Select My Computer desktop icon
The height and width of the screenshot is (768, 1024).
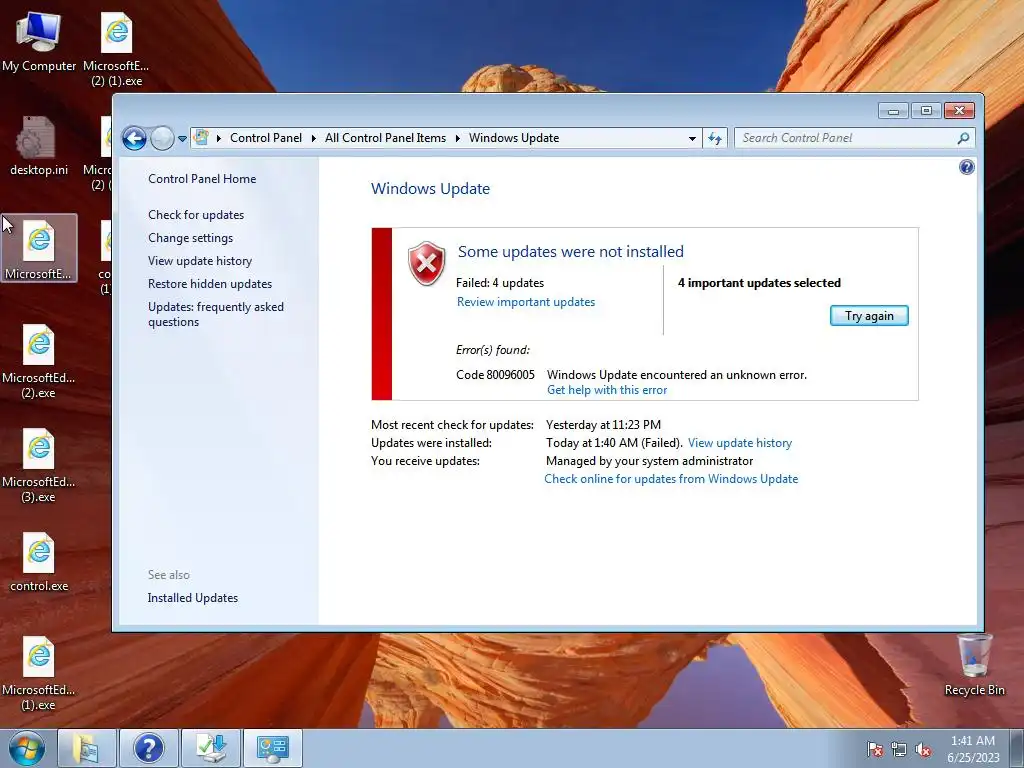tap(39, 40)
